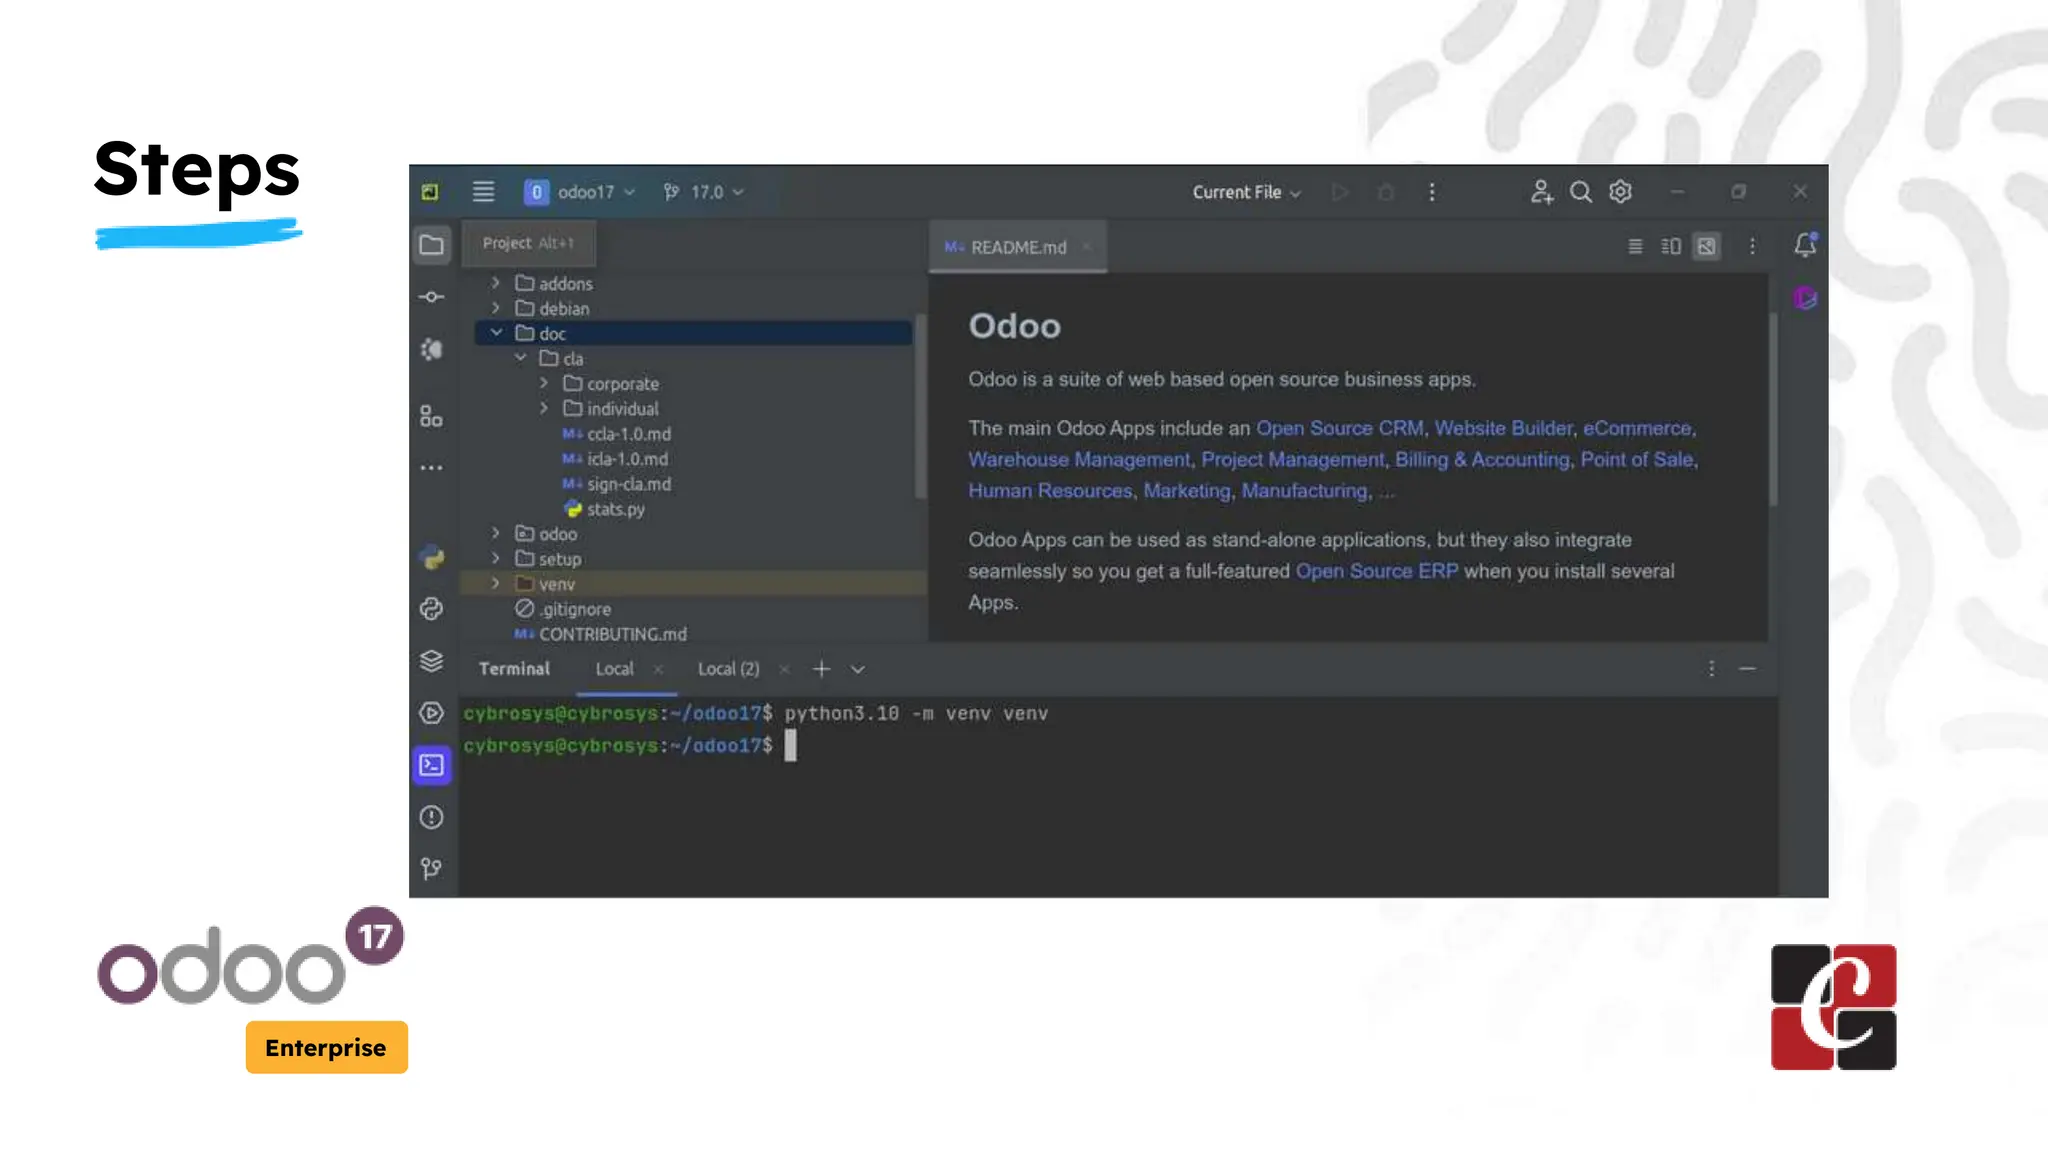
Task: Open the Commit tool window icon
Action: pos(432,297)
